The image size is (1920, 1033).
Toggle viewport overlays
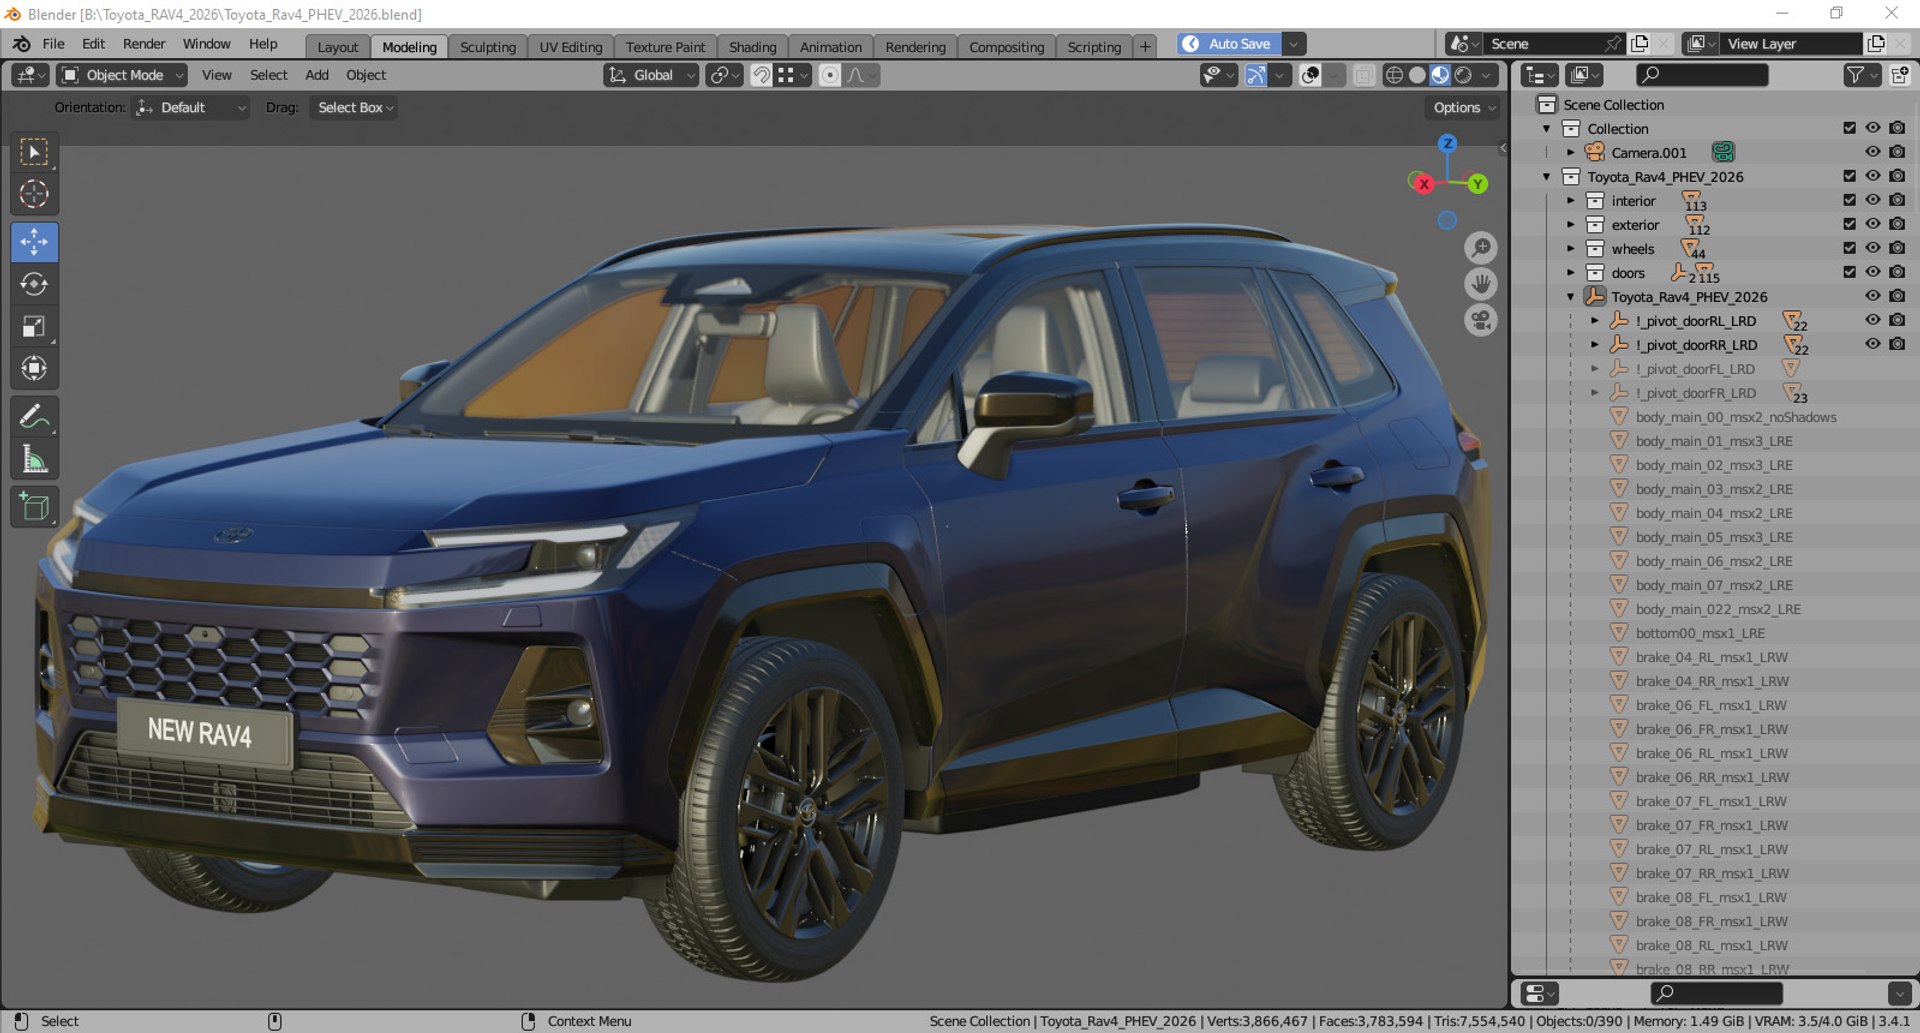pos(1310,75)
